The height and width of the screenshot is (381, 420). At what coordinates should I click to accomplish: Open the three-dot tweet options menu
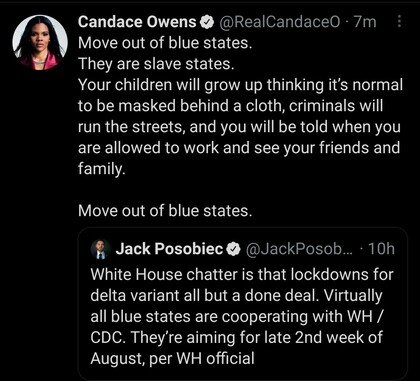[399, 22]
